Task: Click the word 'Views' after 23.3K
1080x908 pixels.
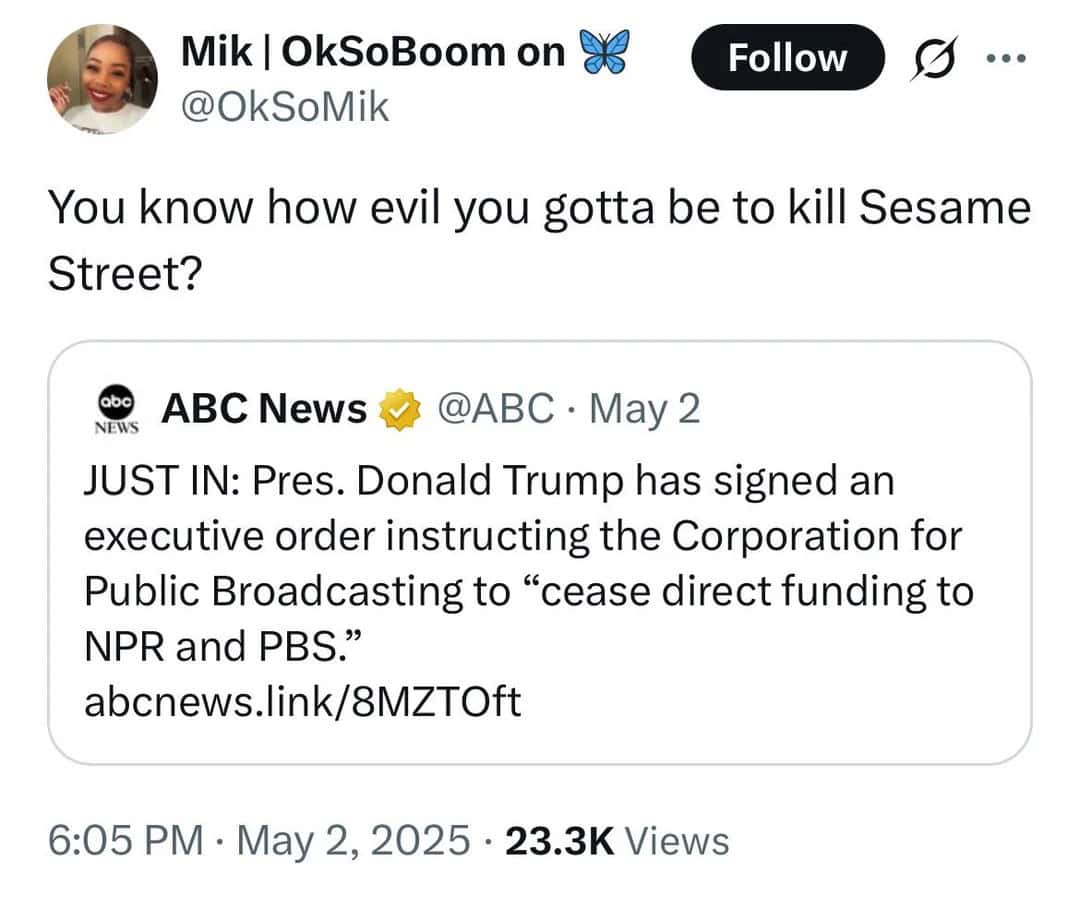Action: coord(676,841)
